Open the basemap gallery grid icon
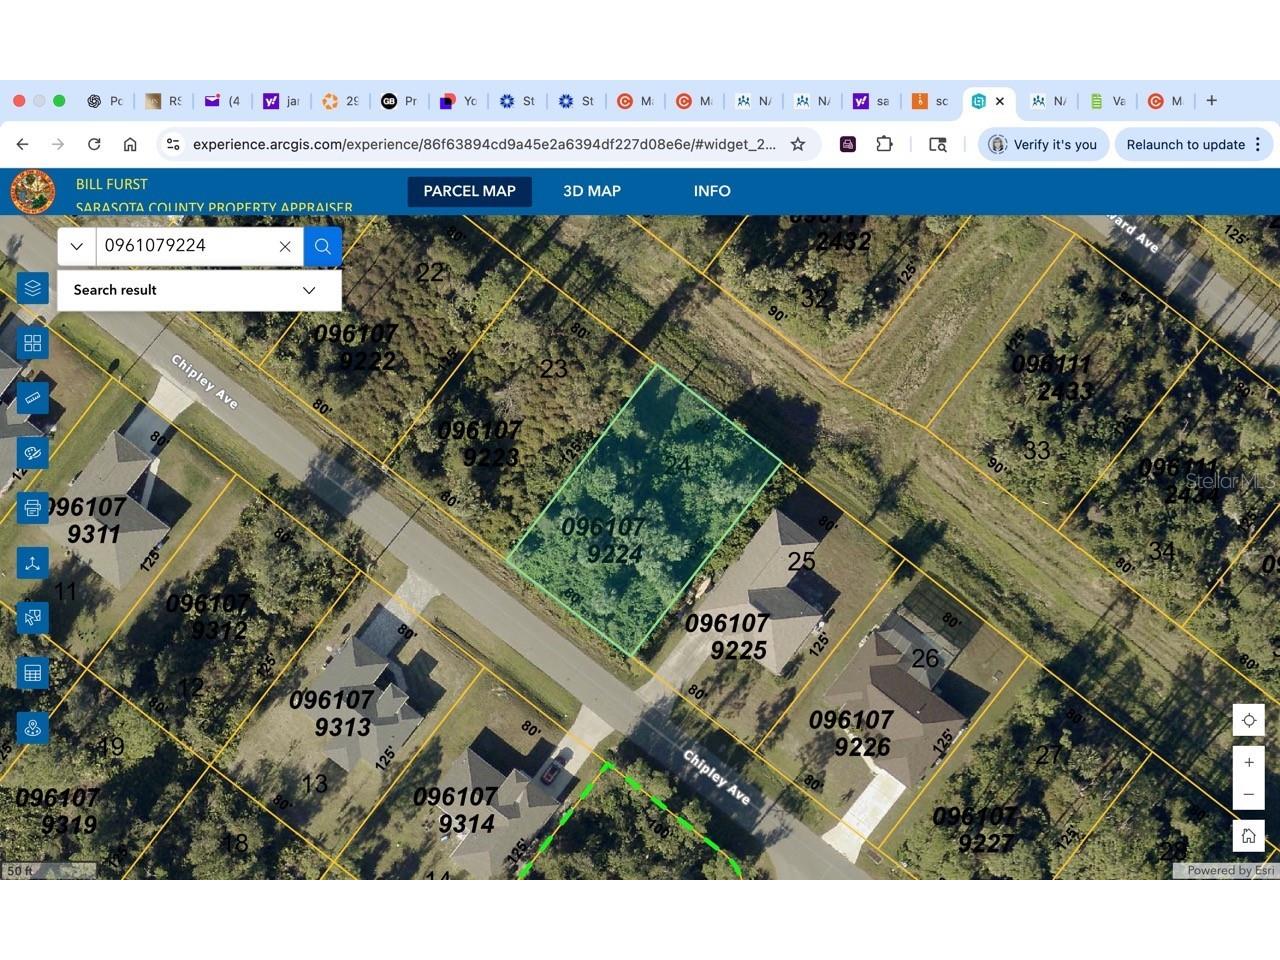 (32, 343)
